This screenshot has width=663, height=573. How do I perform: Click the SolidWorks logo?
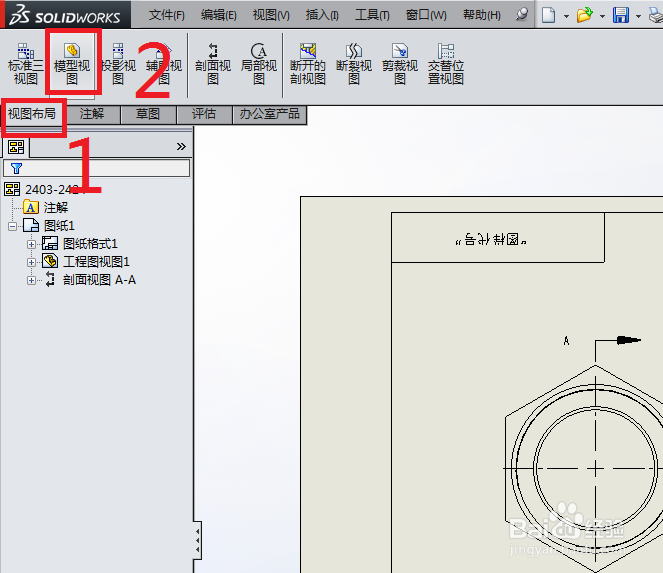[66, 14]
